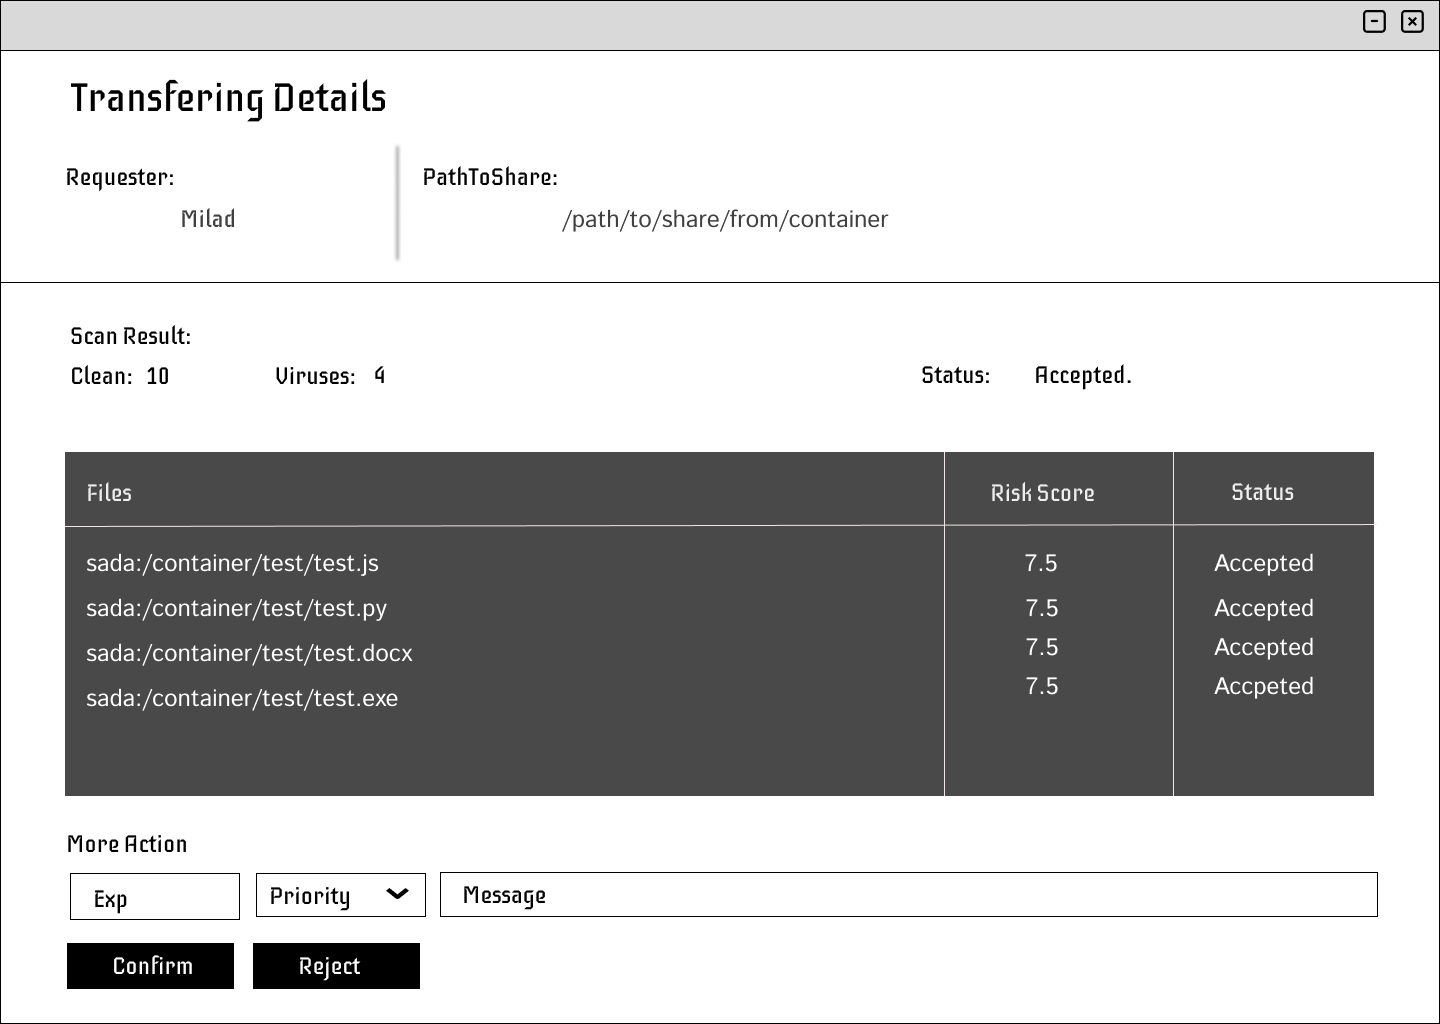Screen dimensions: 1440x1024
Task: Click the misspelled 'Accpeted' status cell
Action: point(1263,686)
